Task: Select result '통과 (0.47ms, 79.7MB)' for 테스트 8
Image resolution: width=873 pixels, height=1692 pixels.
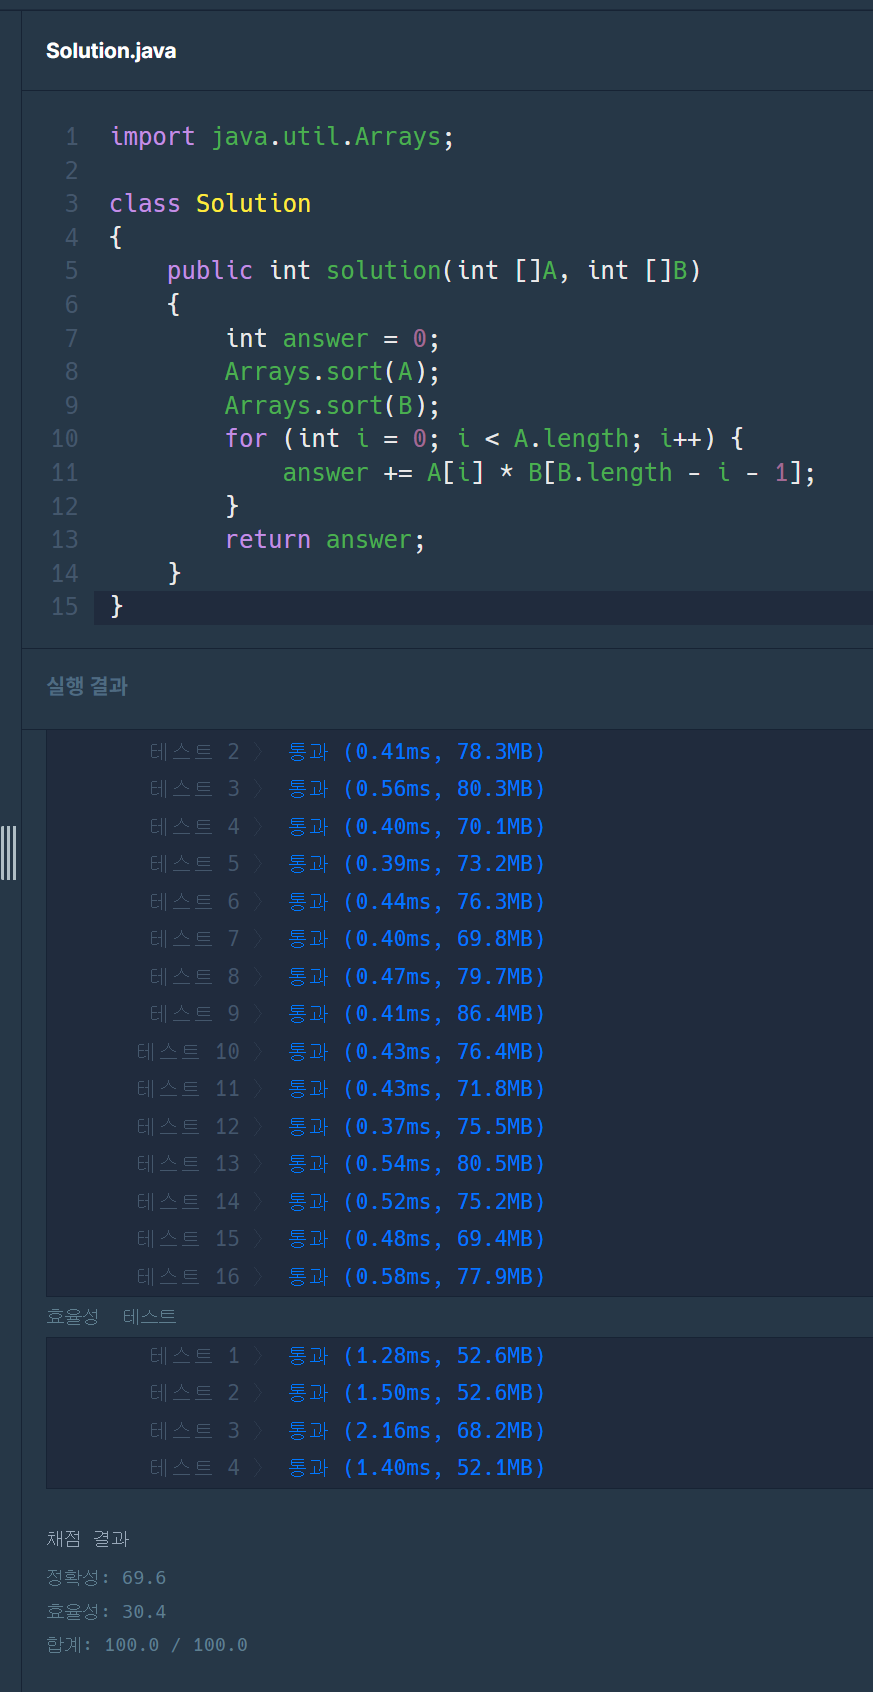Action: click(416, 976)
